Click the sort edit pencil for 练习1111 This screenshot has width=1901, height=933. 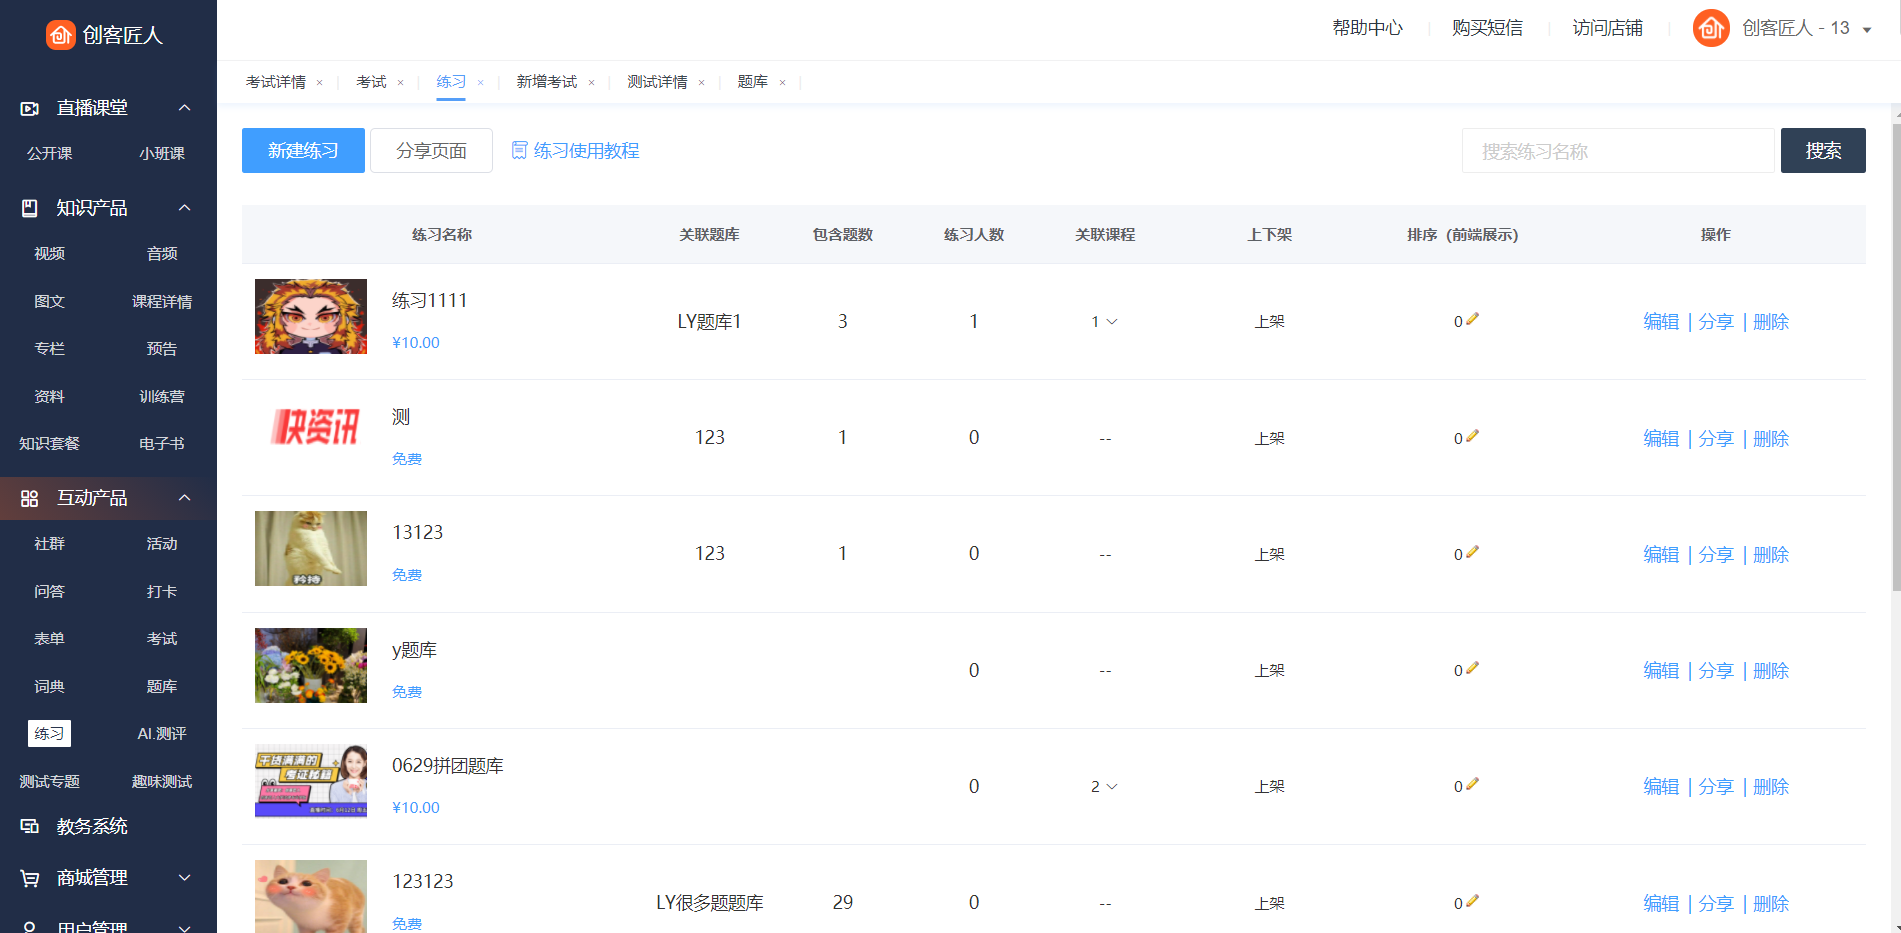pos(1472,320)
